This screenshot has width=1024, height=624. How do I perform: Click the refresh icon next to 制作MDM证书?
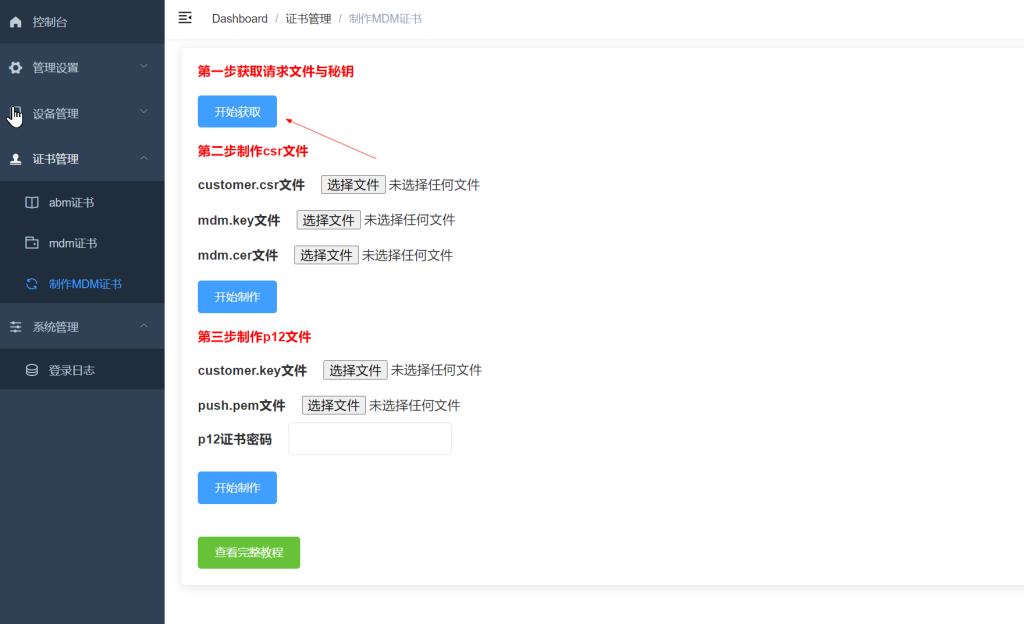pyautogui.click(x=31, y=284)
